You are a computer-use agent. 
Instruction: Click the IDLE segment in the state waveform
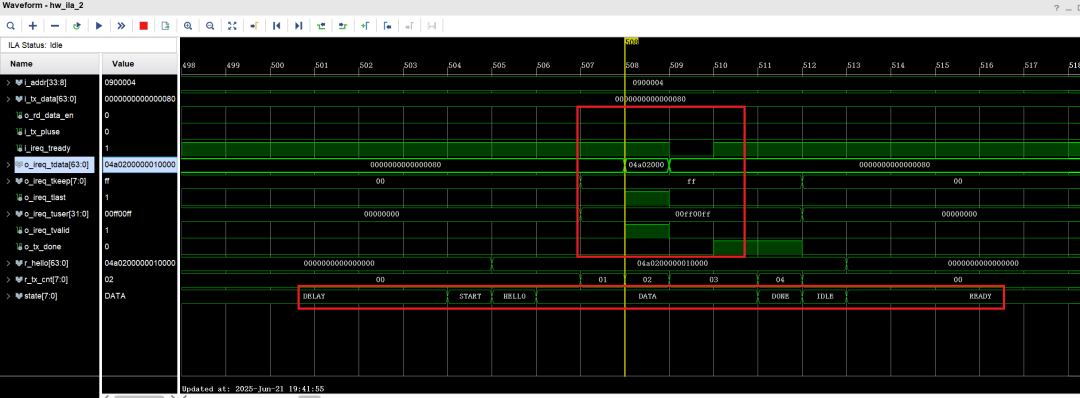coord(824,296)
